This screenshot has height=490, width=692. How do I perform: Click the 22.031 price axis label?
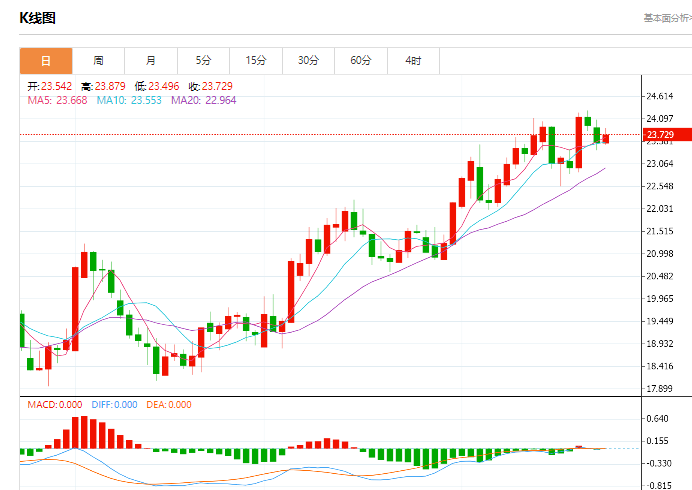[x=660, y=209]
